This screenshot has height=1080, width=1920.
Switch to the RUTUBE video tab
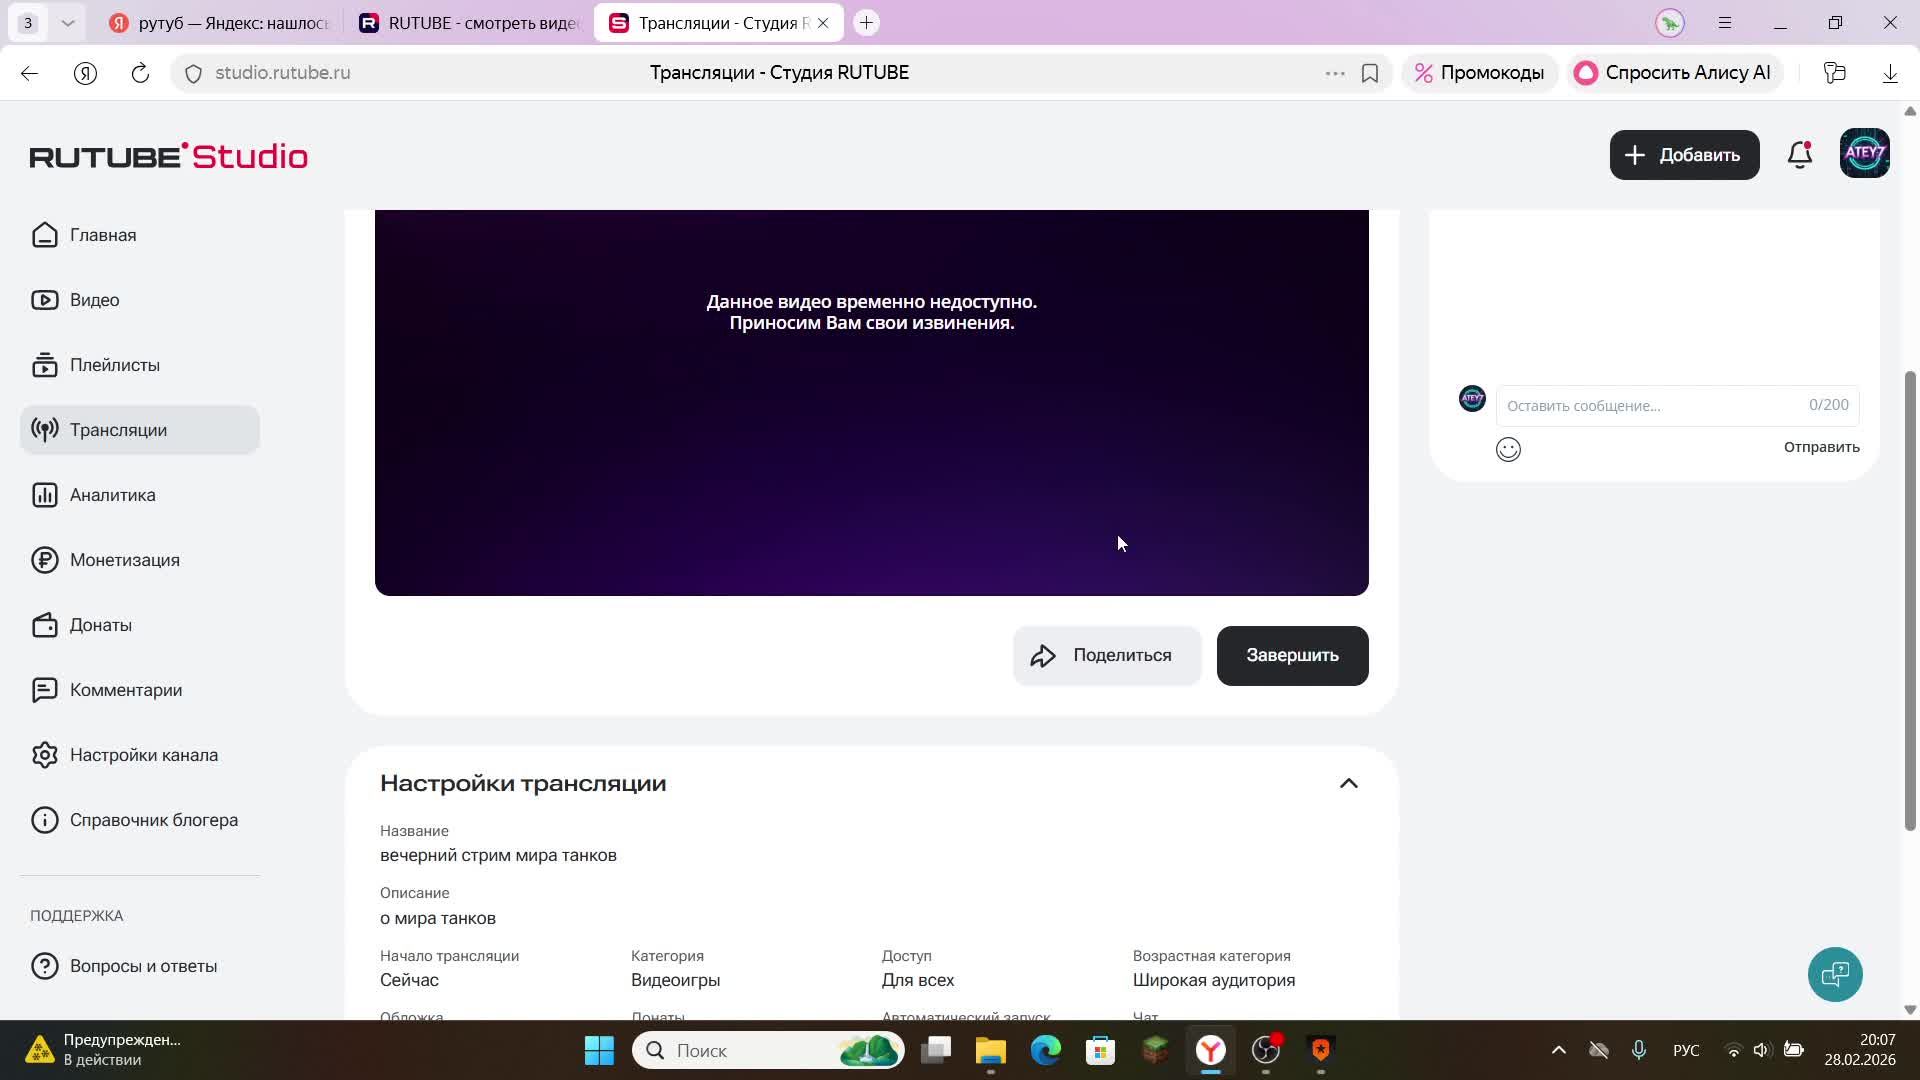point(470,23)
